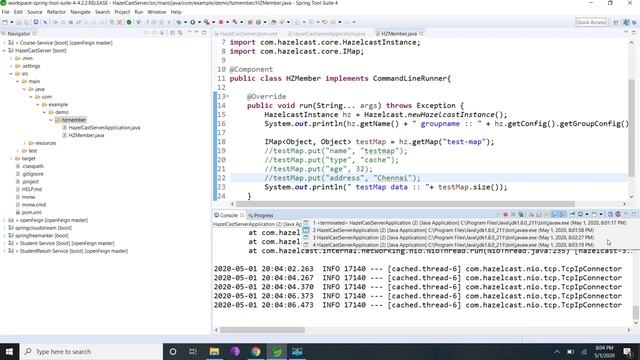
Task: Open File Explorer from taskbar
Action: tap(214, 351)
